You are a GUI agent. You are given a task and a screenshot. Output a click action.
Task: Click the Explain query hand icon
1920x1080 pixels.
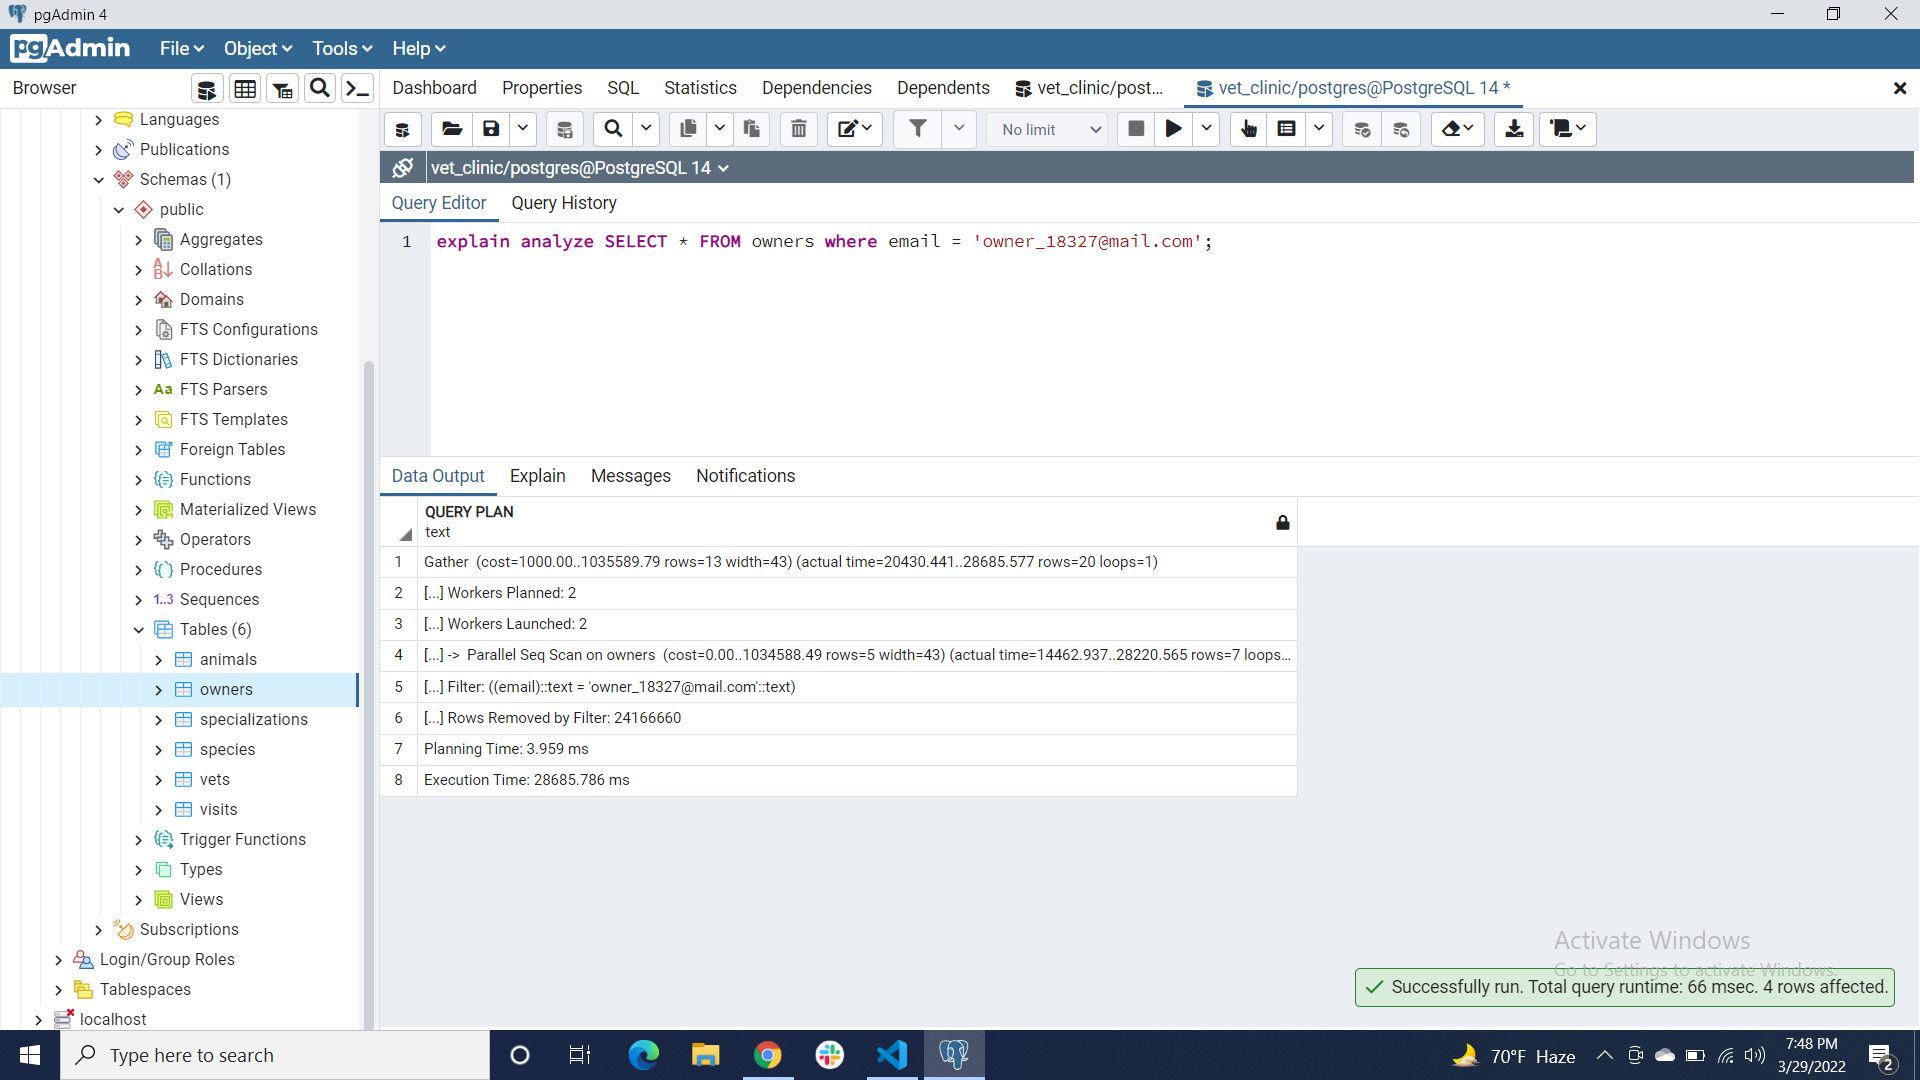(x=1248, y=129)
